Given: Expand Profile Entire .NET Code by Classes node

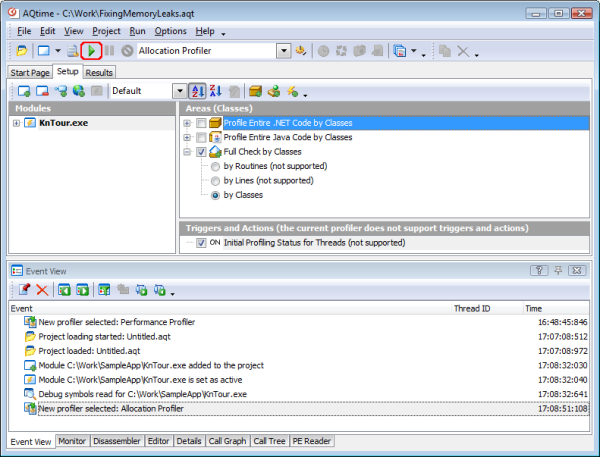Looking at the screenshot, I should pyautogui.click(x=187, y=123).
